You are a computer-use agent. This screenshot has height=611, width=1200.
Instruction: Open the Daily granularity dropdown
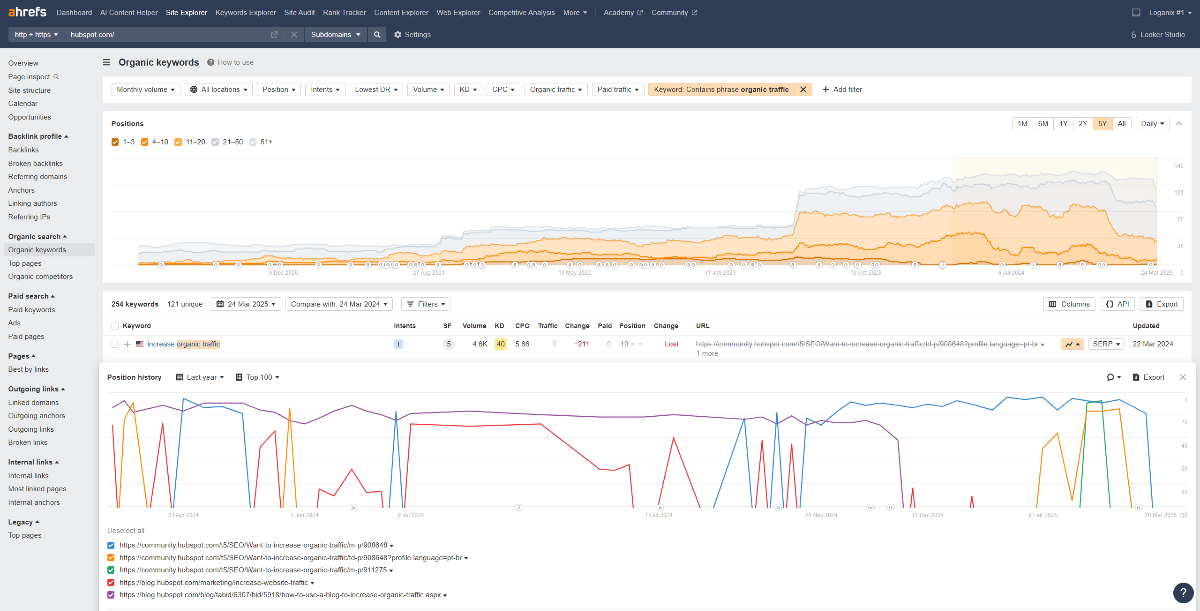[1152, 123]
